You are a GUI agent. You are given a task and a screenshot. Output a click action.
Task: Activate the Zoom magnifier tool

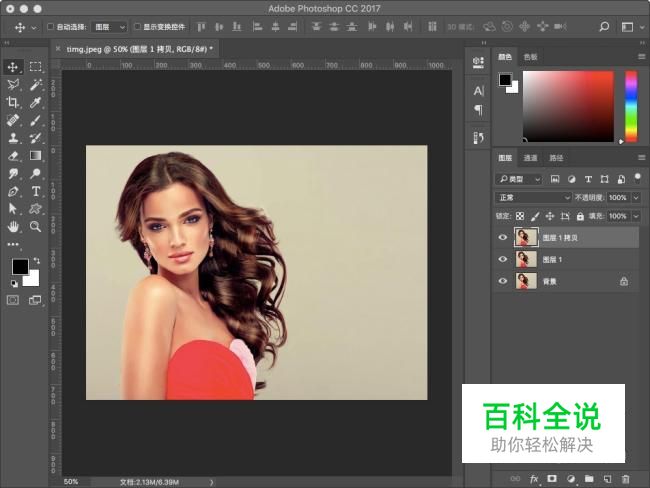[x=35, y=226]
